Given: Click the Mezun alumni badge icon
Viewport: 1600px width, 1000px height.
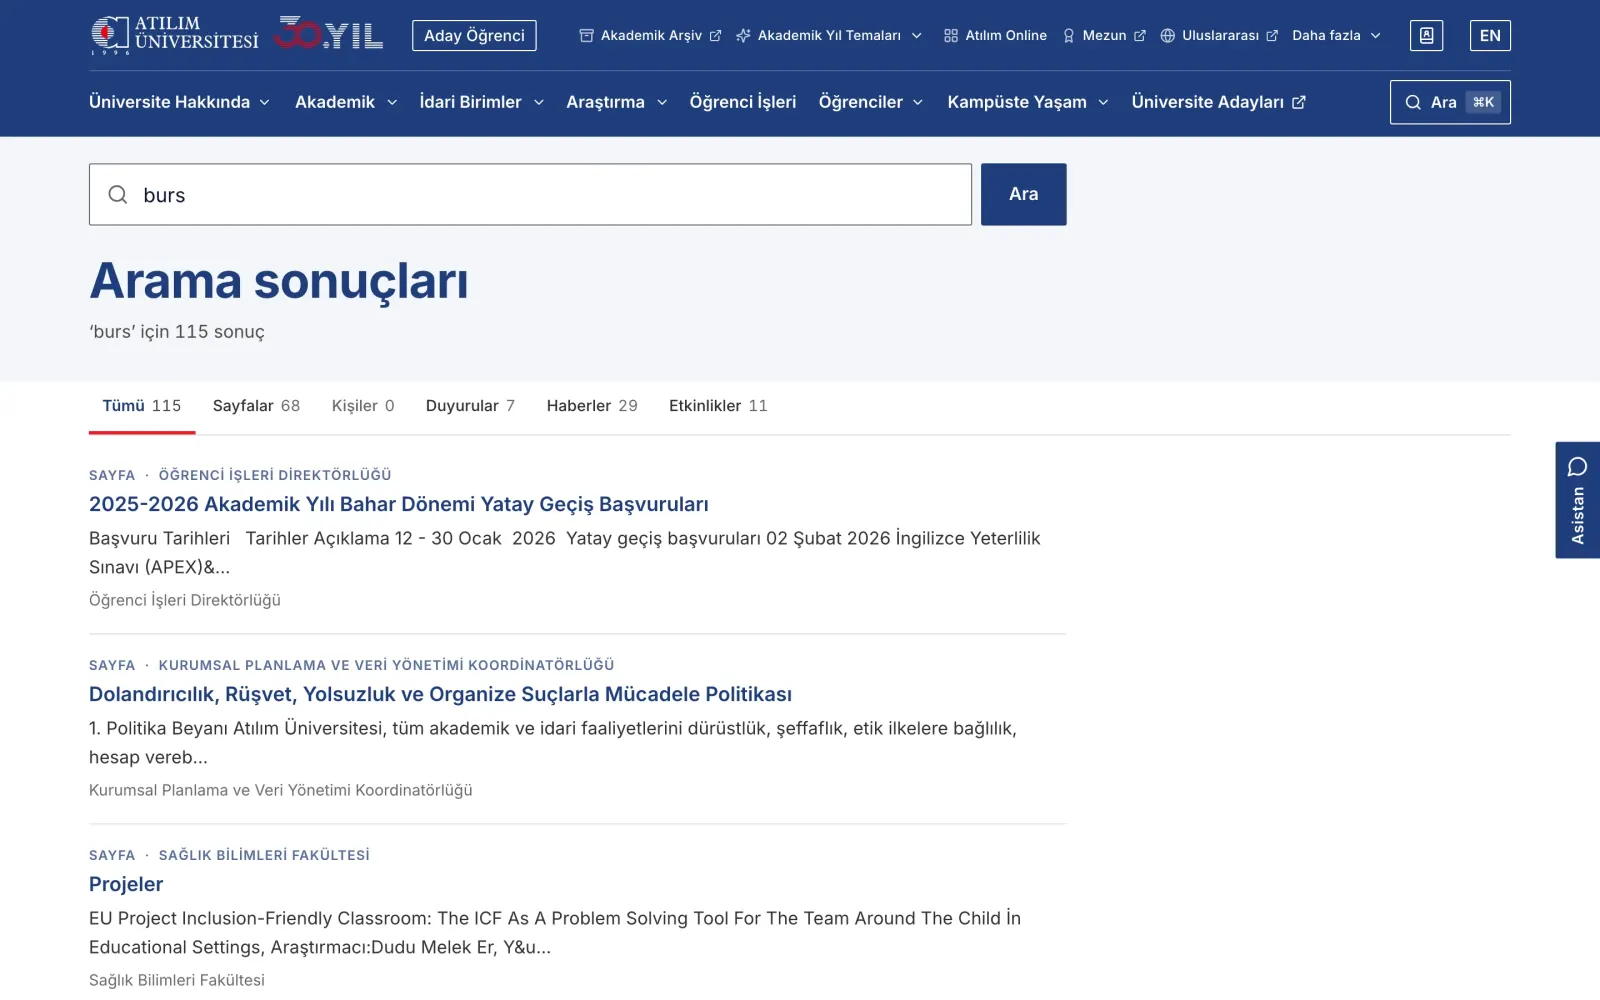Looking at the screenshot, I should click(x=1069, y=35).
